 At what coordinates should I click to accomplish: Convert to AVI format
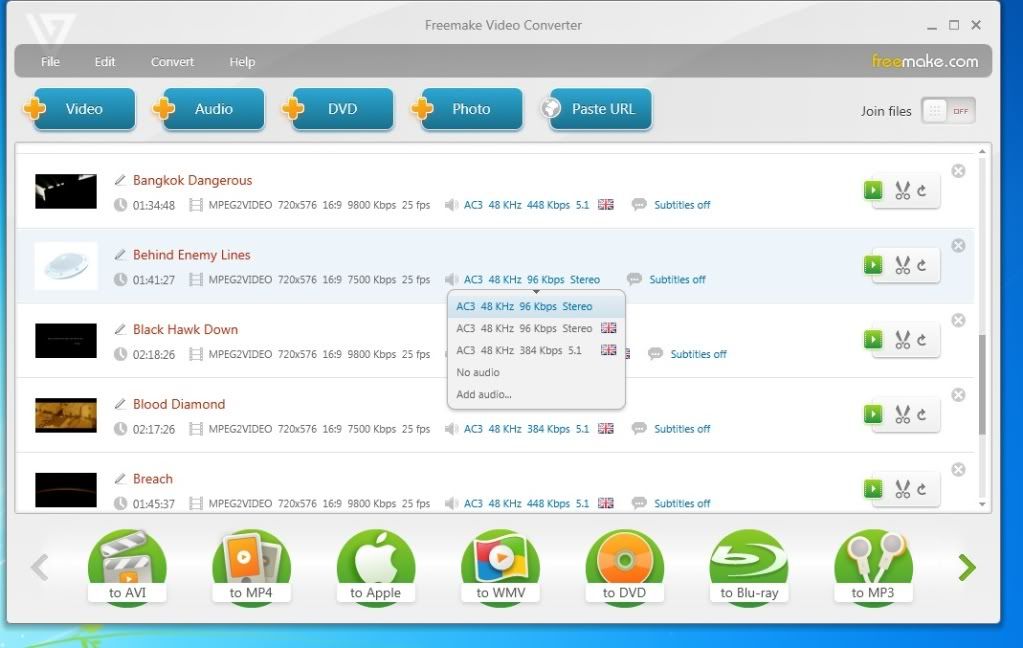pos(127,566)
